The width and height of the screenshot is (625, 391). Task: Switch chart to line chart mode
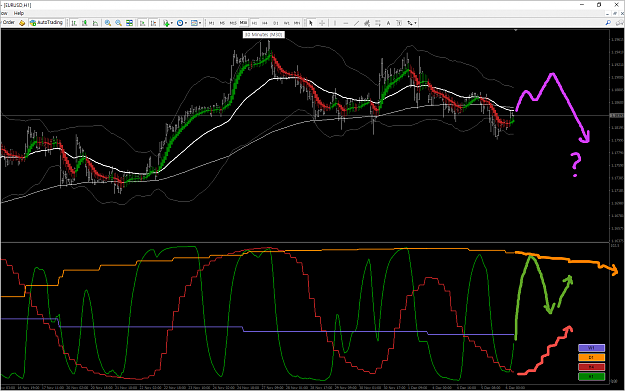pos(95,23)
